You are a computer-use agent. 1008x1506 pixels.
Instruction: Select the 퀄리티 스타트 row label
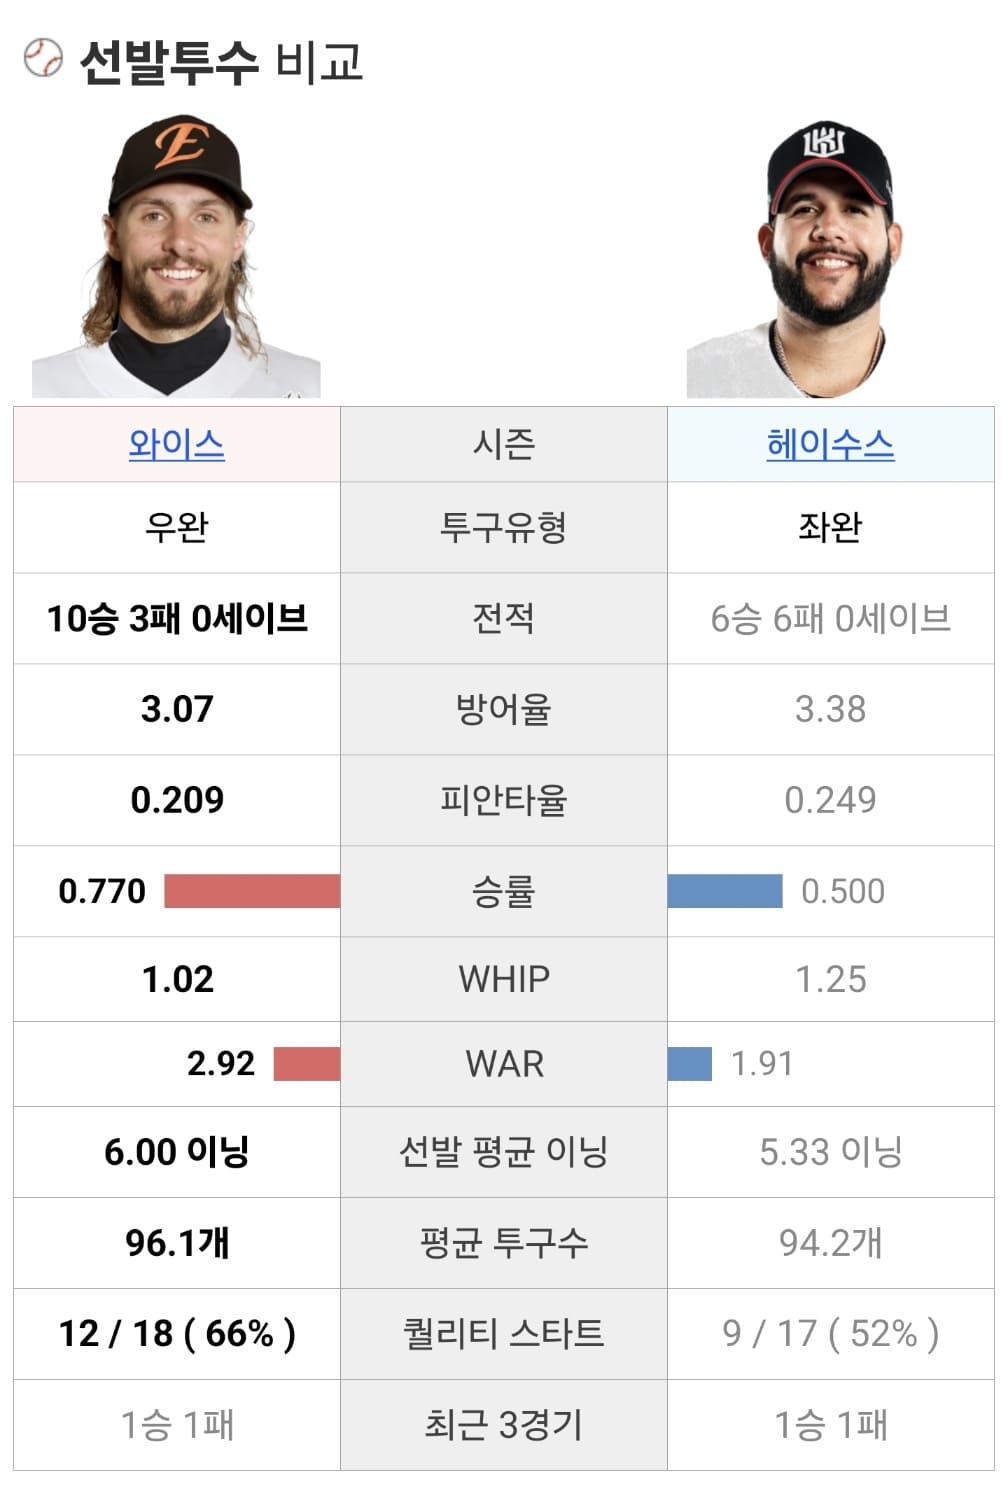(504, 1334)
